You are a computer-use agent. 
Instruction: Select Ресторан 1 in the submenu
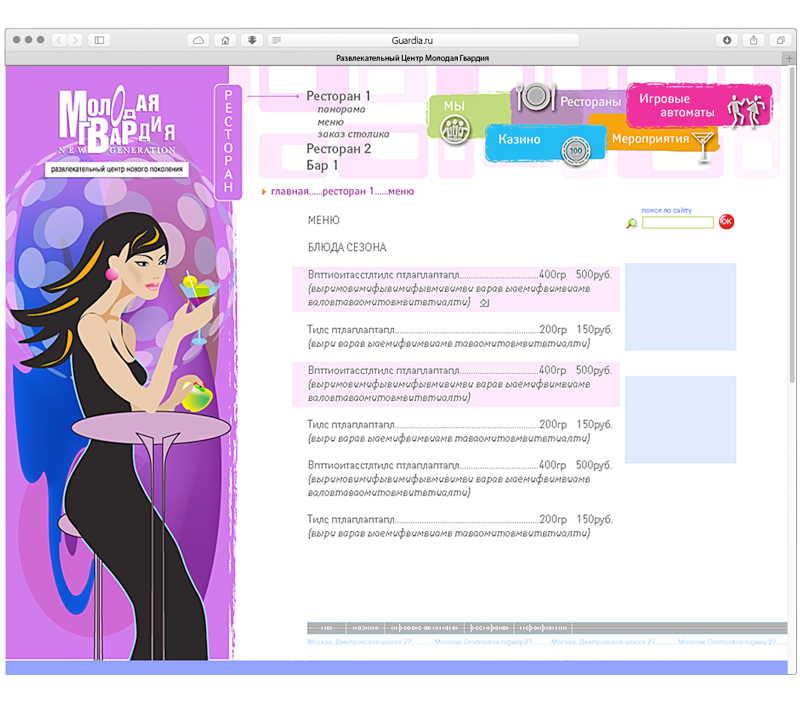(x=338, y=96)
